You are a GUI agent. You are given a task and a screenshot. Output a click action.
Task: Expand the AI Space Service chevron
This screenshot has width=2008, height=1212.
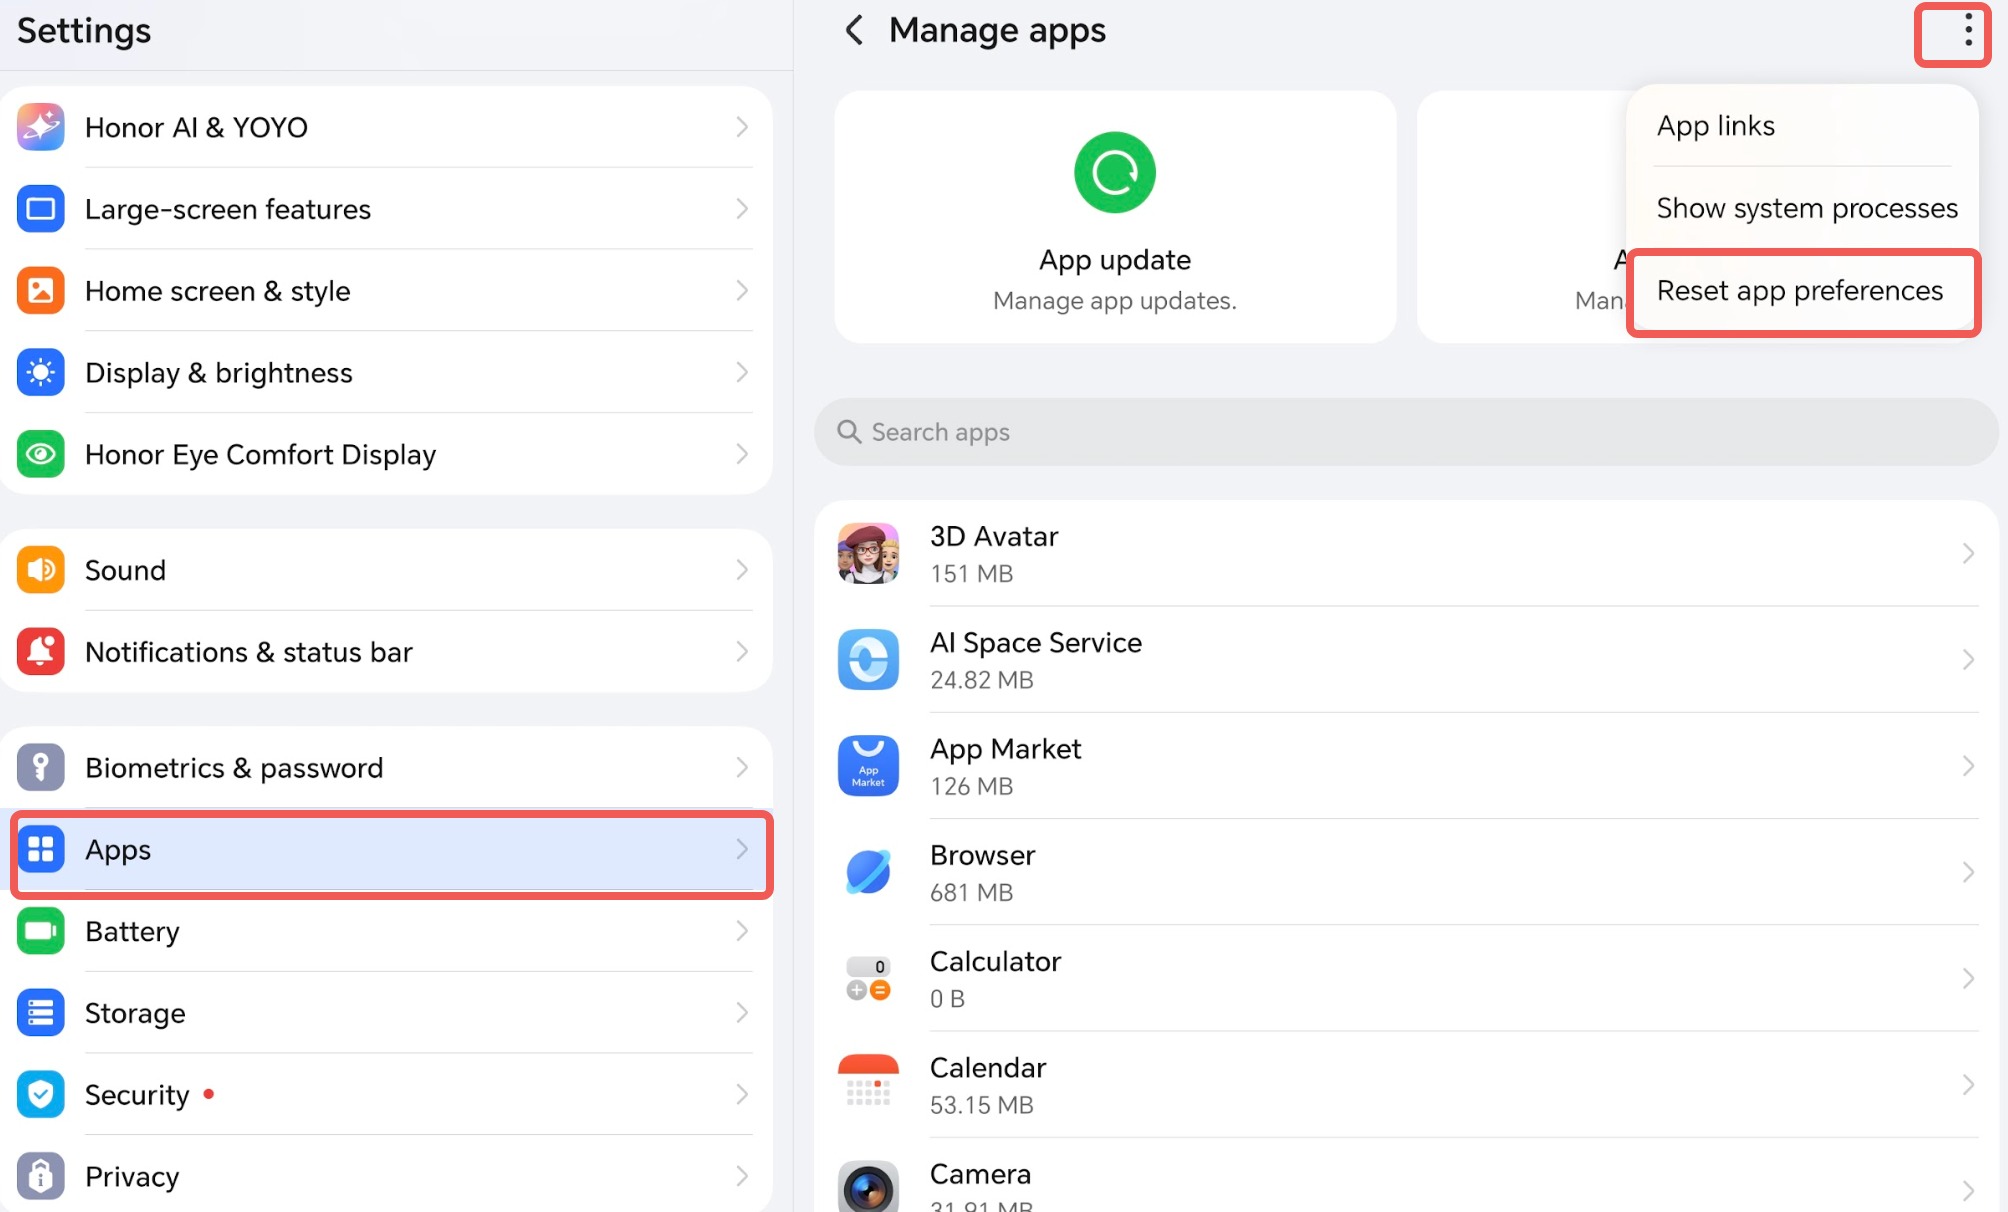pos(1967,660)
